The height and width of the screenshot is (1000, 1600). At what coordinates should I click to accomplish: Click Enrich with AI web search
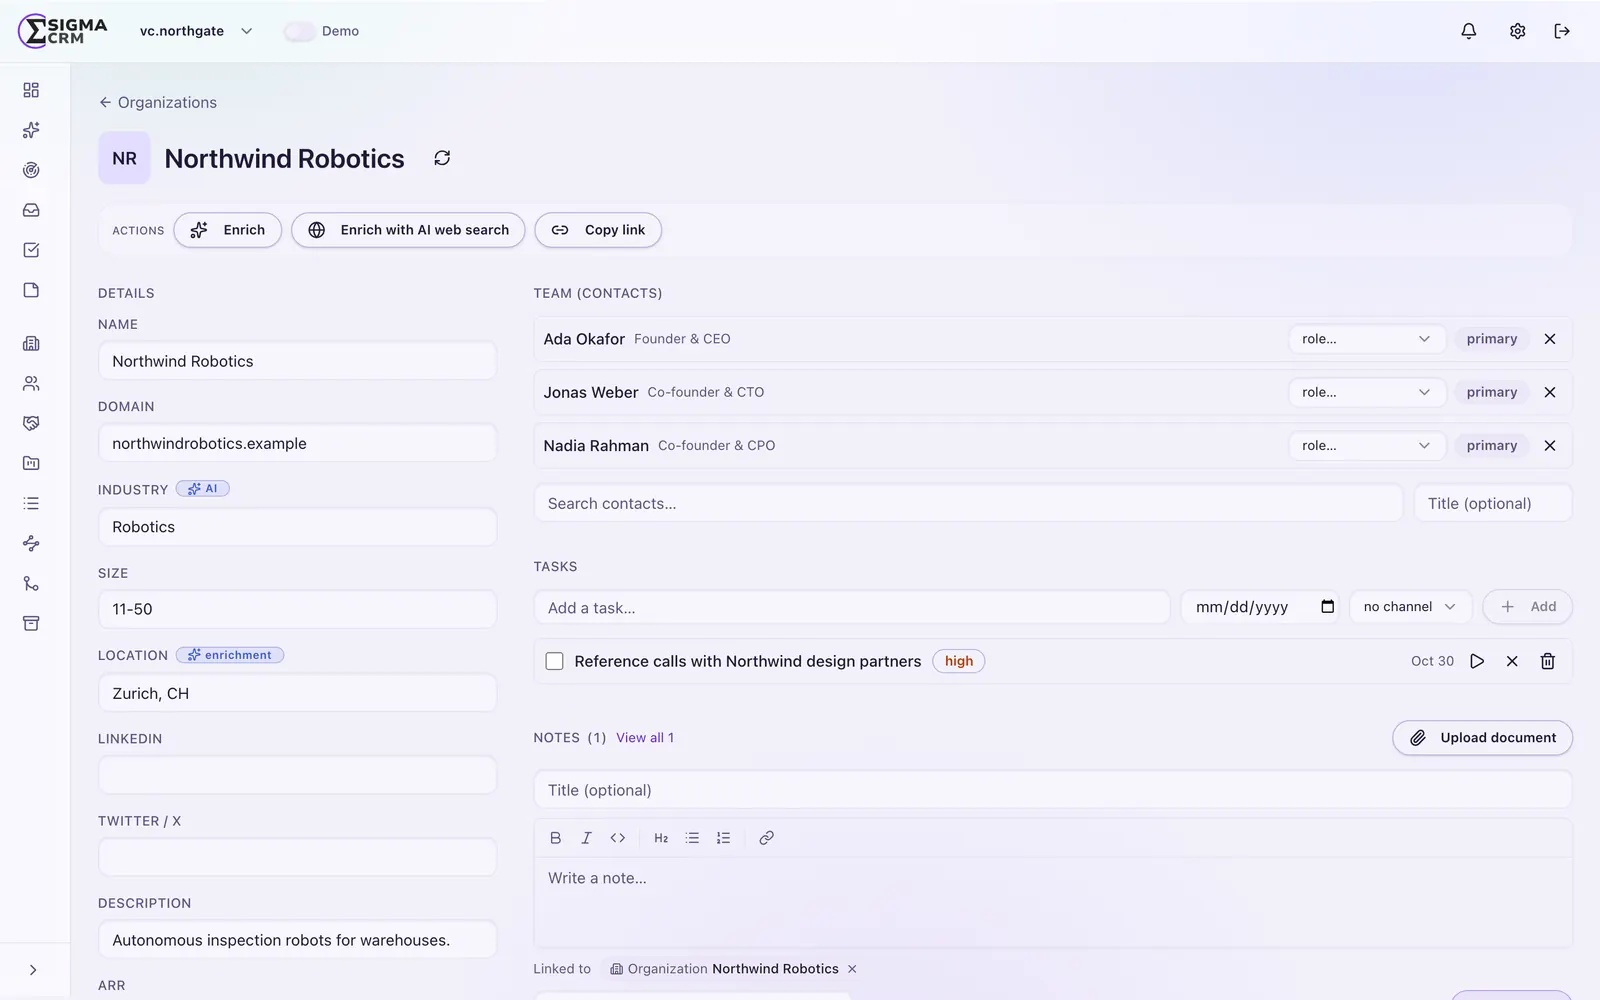408,230
